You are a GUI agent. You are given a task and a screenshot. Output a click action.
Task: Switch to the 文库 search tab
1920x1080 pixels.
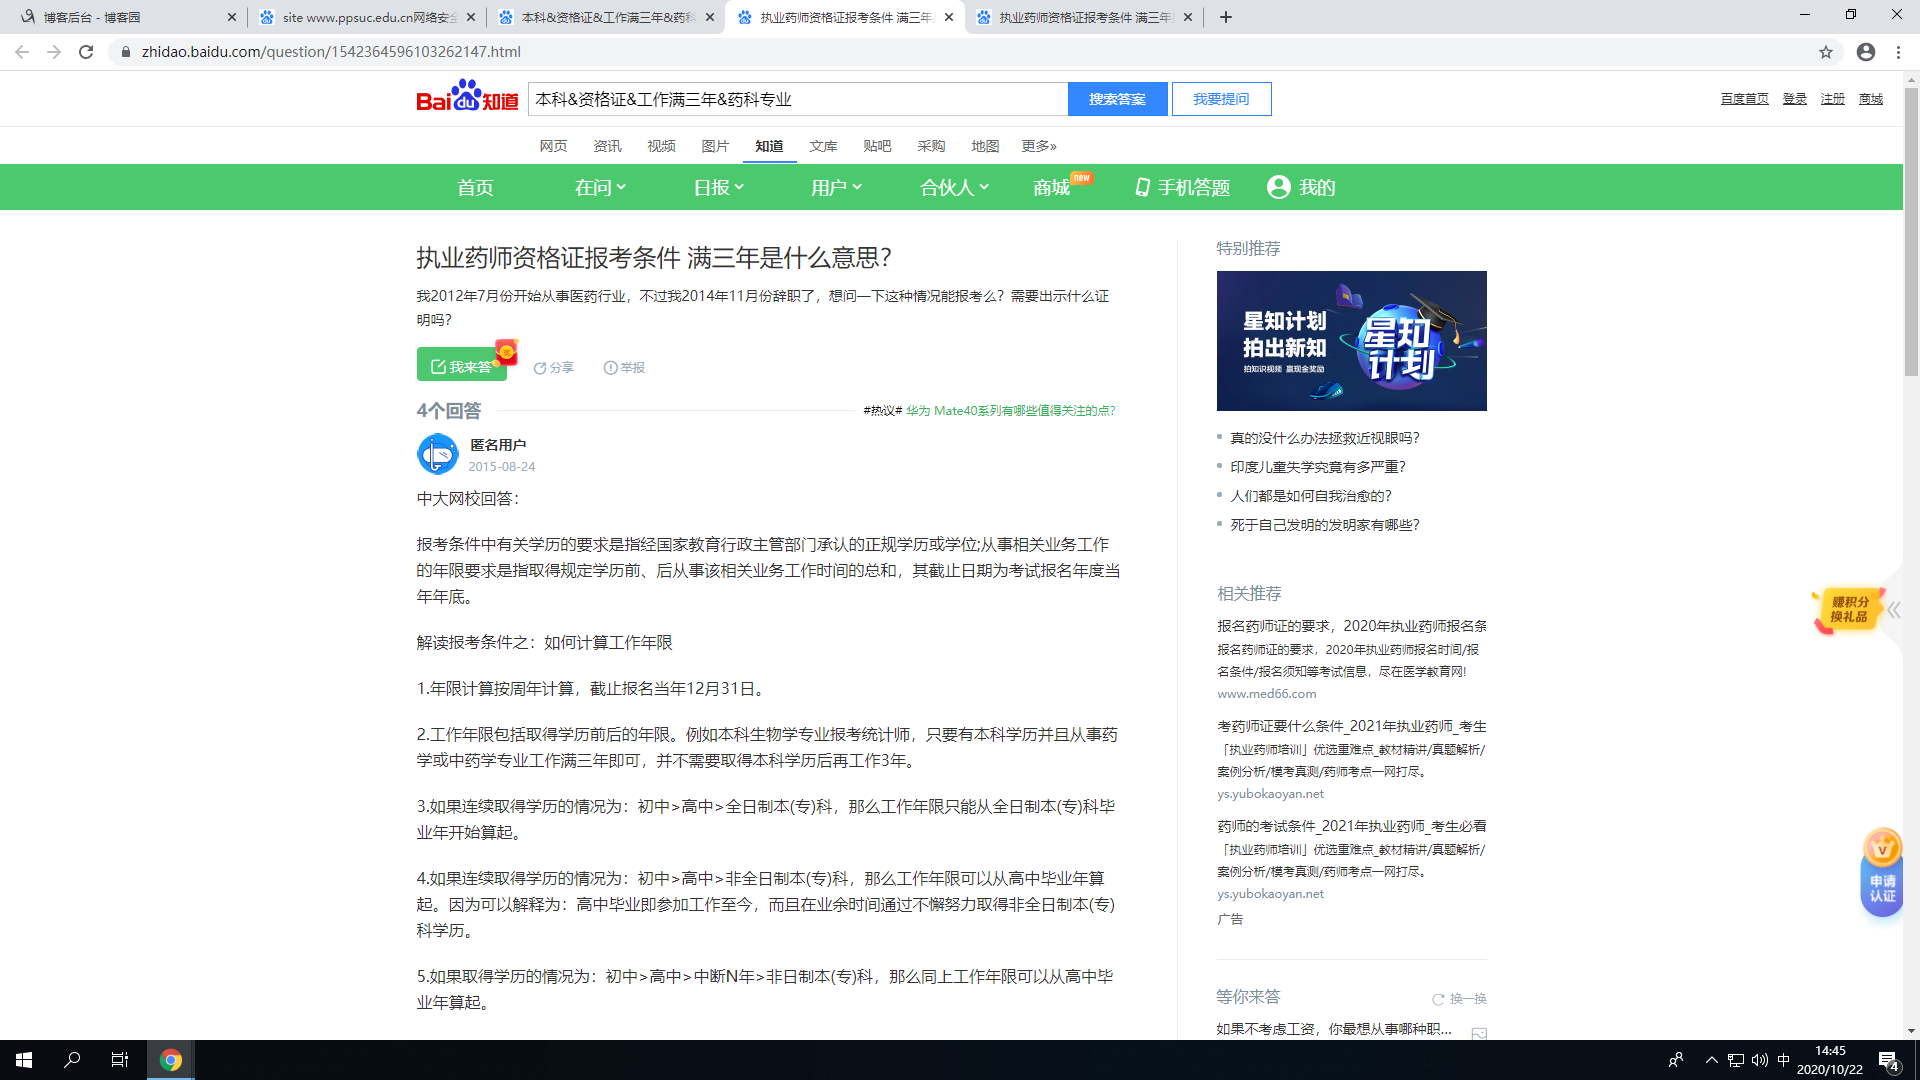coord(823,146)
